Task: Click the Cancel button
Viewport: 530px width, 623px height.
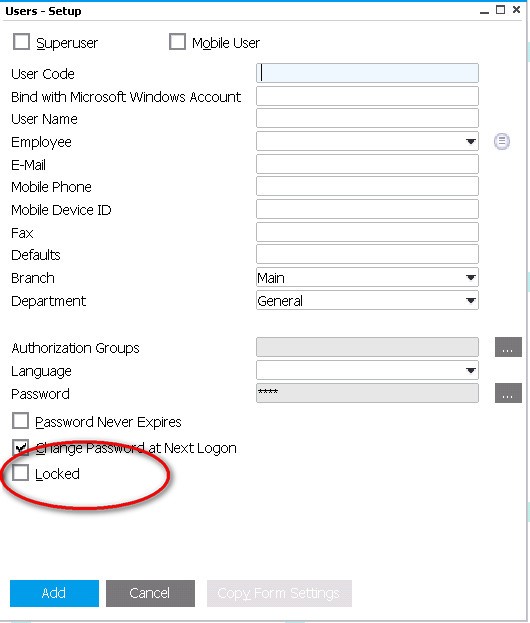Action: coord(150,593)
